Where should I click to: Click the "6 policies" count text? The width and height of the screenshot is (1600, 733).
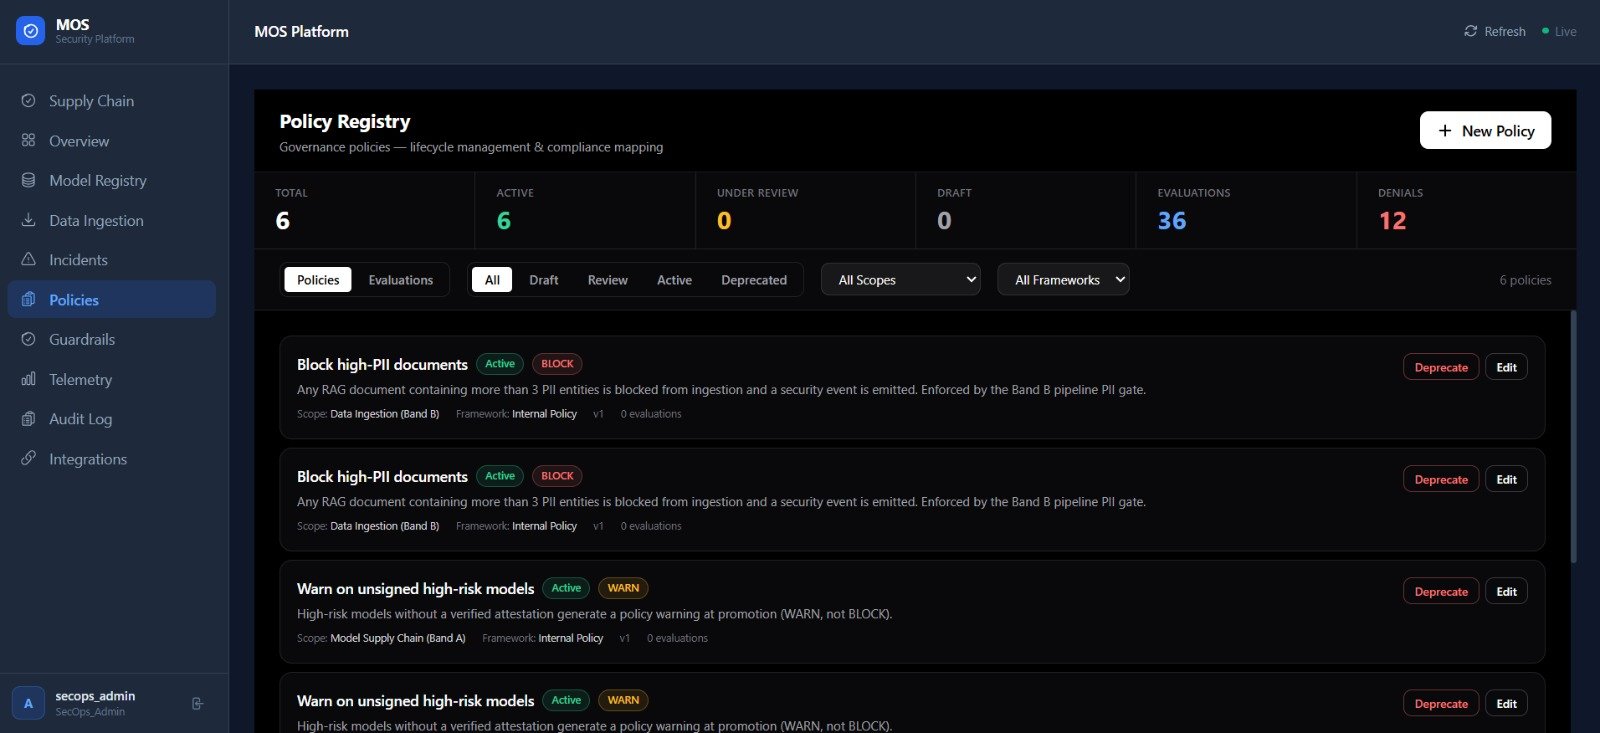click(1525, 280)
